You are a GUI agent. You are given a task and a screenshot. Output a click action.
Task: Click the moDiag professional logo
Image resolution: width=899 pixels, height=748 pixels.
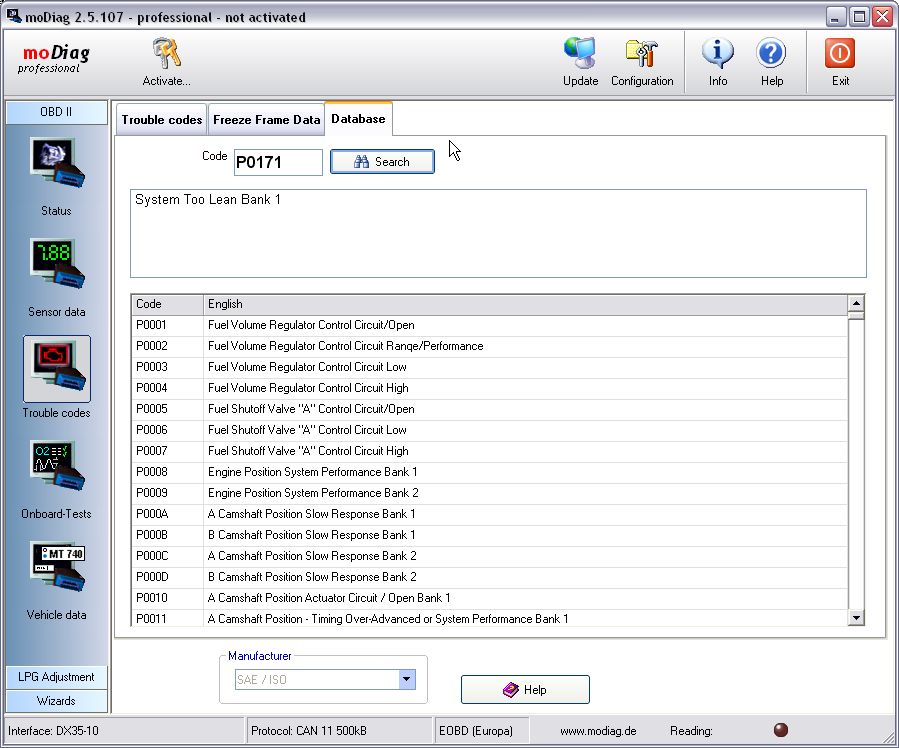click(x=53, y=59)
